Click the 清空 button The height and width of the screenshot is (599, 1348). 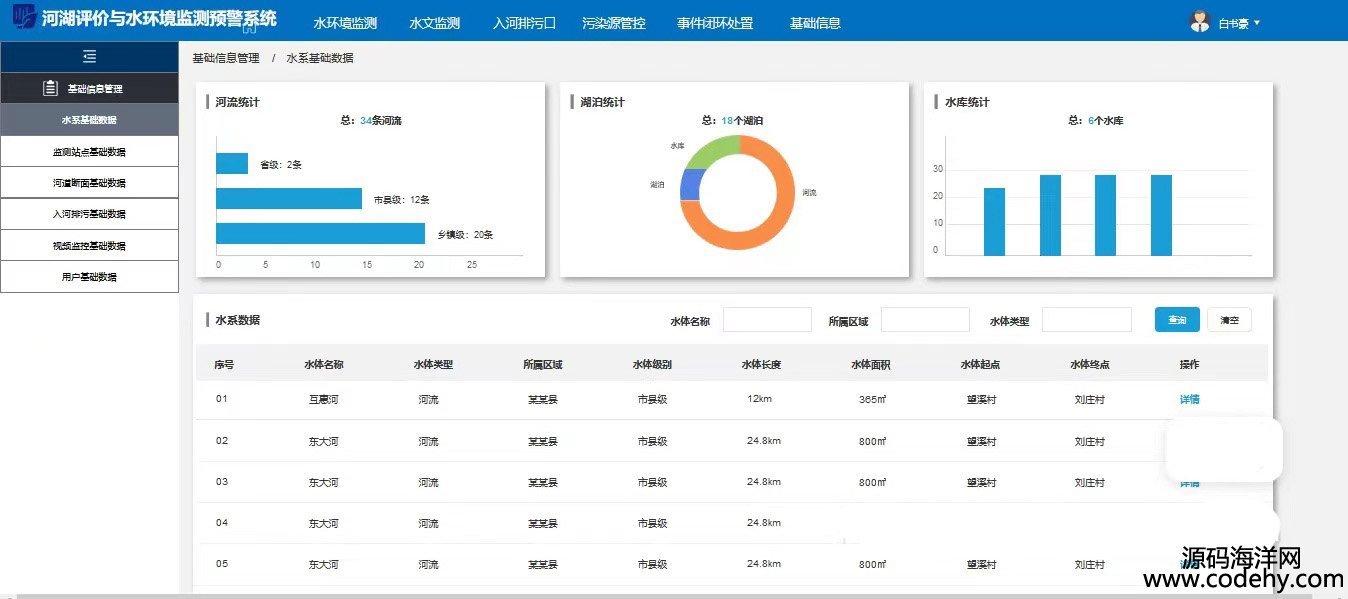coord(1229,320)
